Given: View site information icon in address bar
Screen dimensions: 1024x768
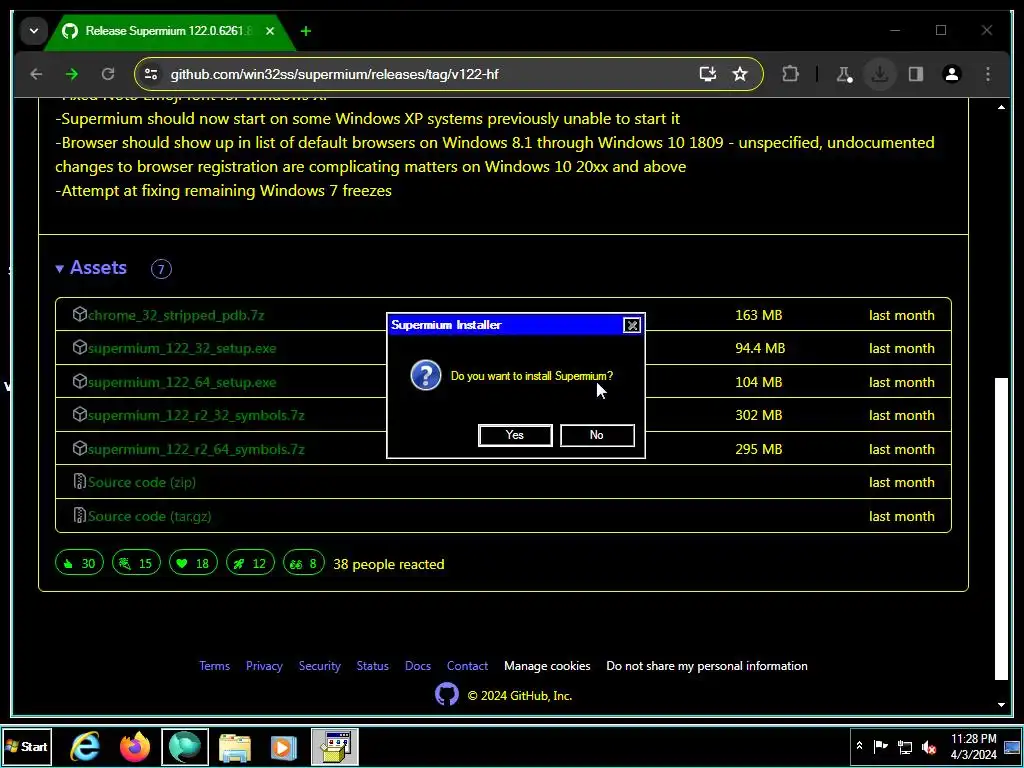Looking at the screenshot, I should coord(151,74).
